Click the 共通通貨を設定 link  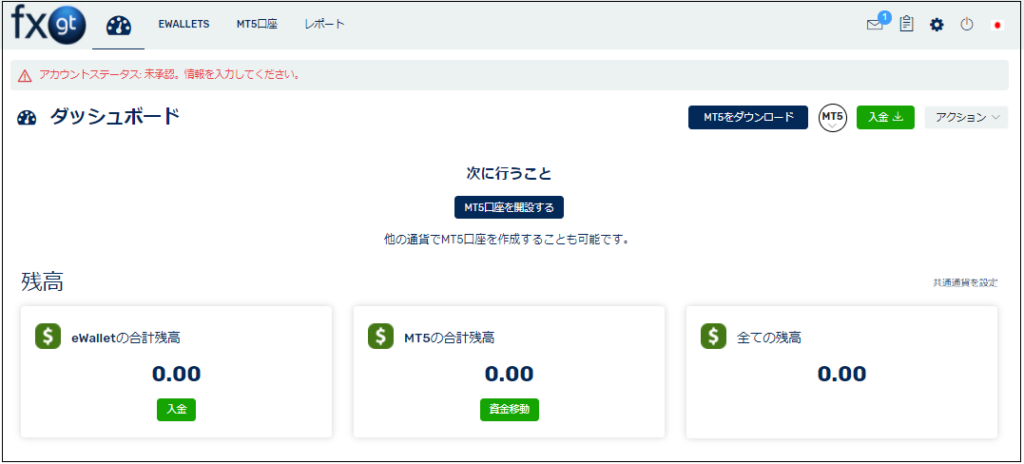tap(964, 283)
